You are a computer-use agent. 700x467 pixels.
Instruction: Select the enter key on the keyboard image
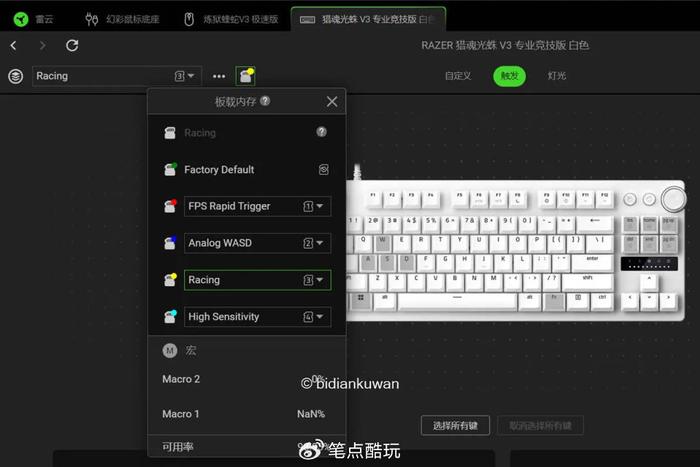[x=592, y=263]
